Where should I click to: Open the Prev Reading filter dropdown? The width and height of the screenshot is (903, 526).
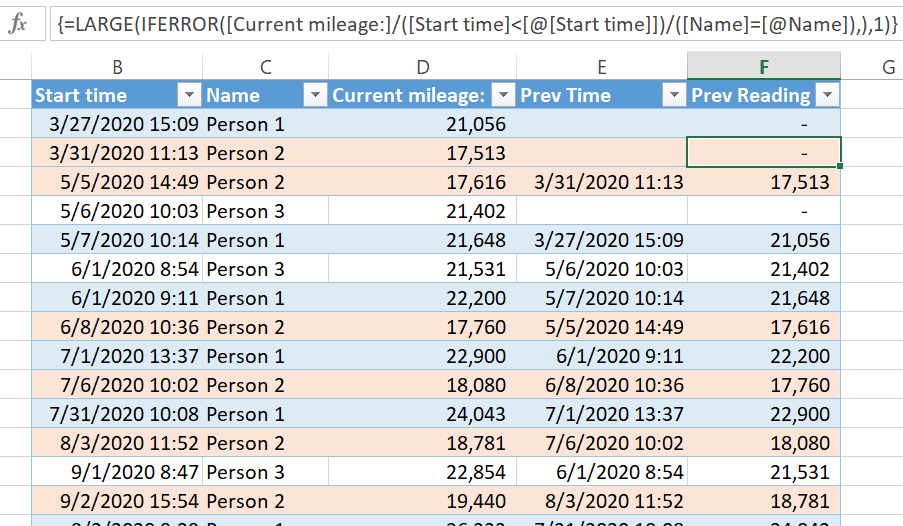click(x=828, y=94)
